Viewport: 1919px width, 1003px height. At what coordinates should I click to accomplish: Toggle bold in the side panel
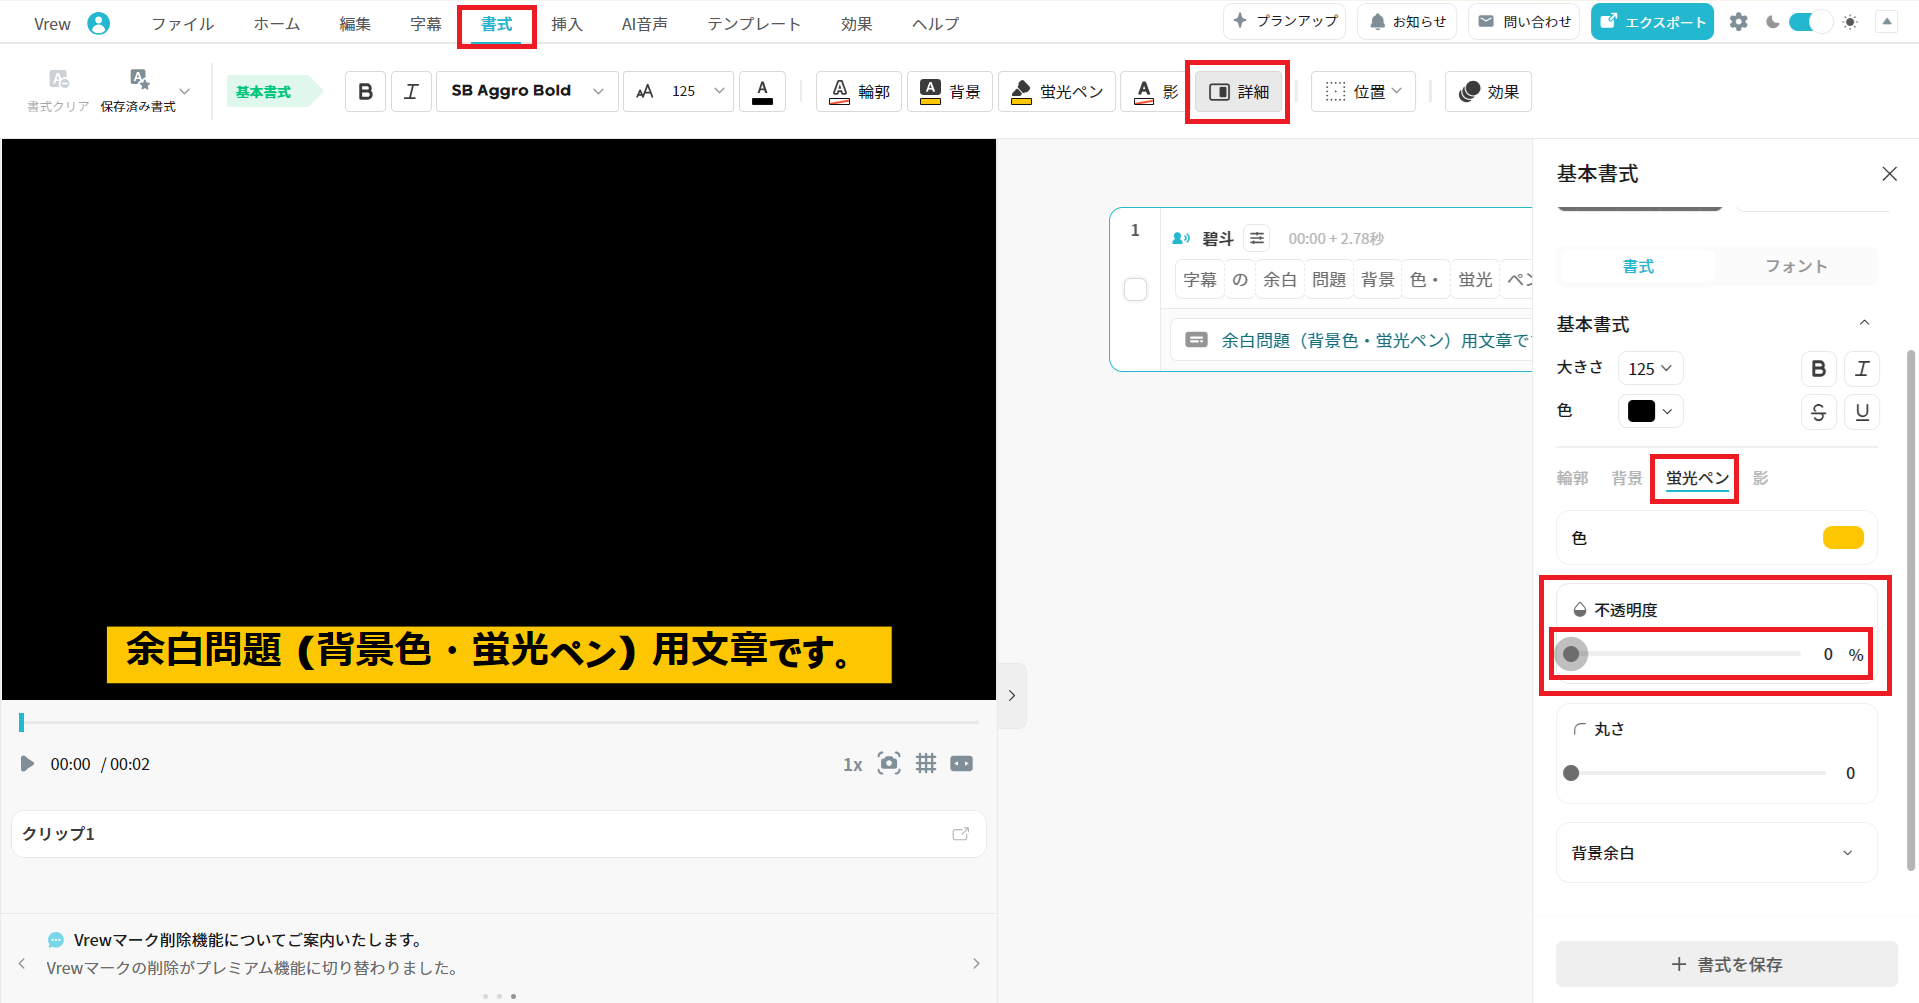(x=1819, y=368)
